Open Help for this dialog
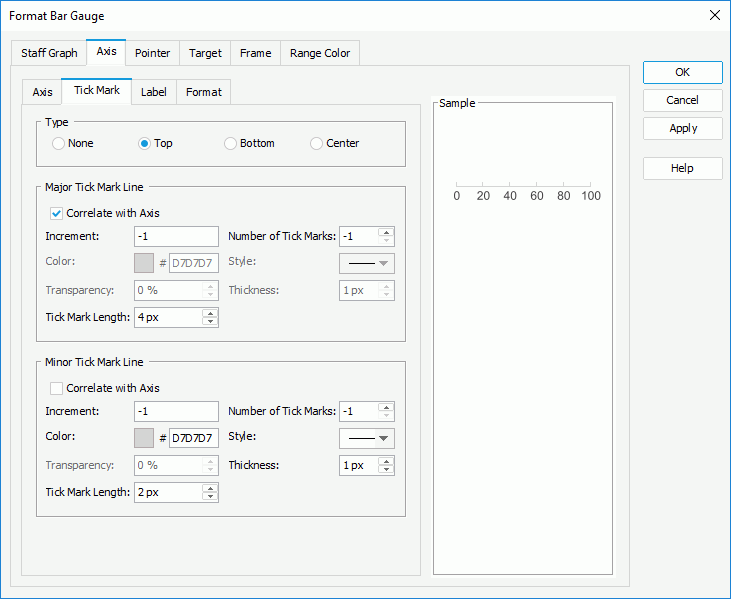731x599 pixels. click(683, 168)
